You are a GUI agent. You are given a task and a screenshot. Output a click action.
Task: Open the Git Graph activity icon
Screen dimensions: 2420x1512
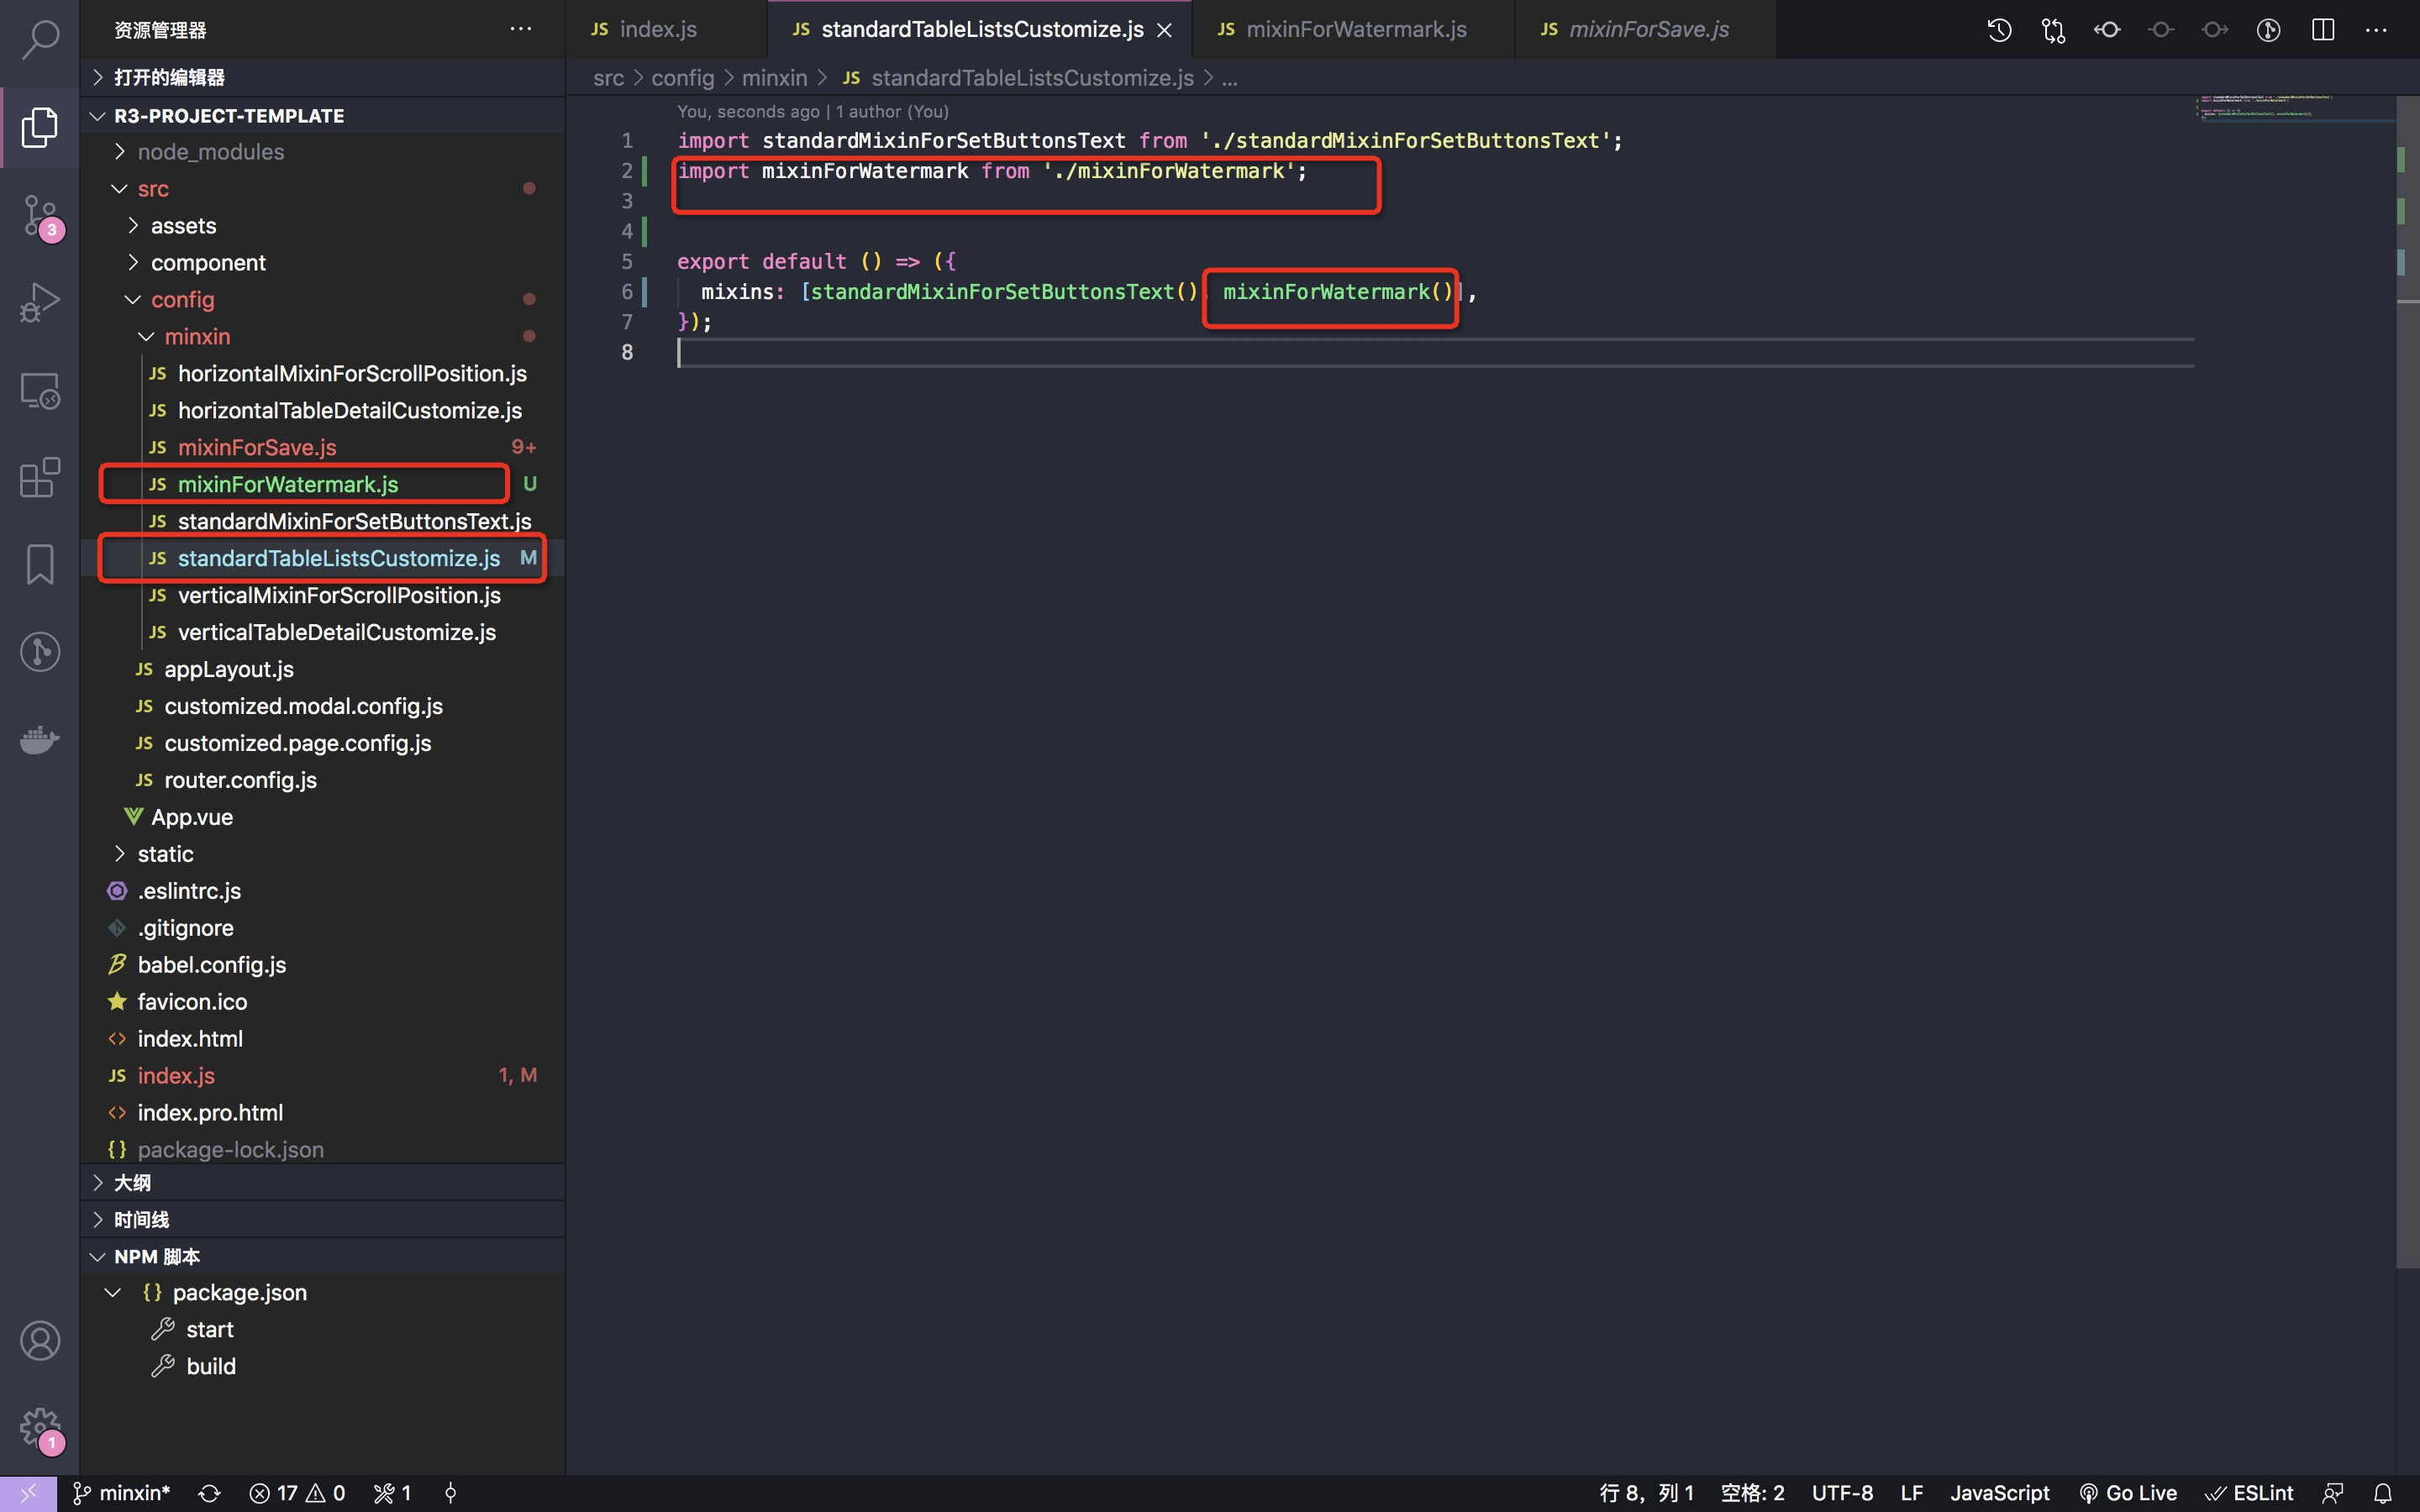pyautogui.click(x=40, y=652)
